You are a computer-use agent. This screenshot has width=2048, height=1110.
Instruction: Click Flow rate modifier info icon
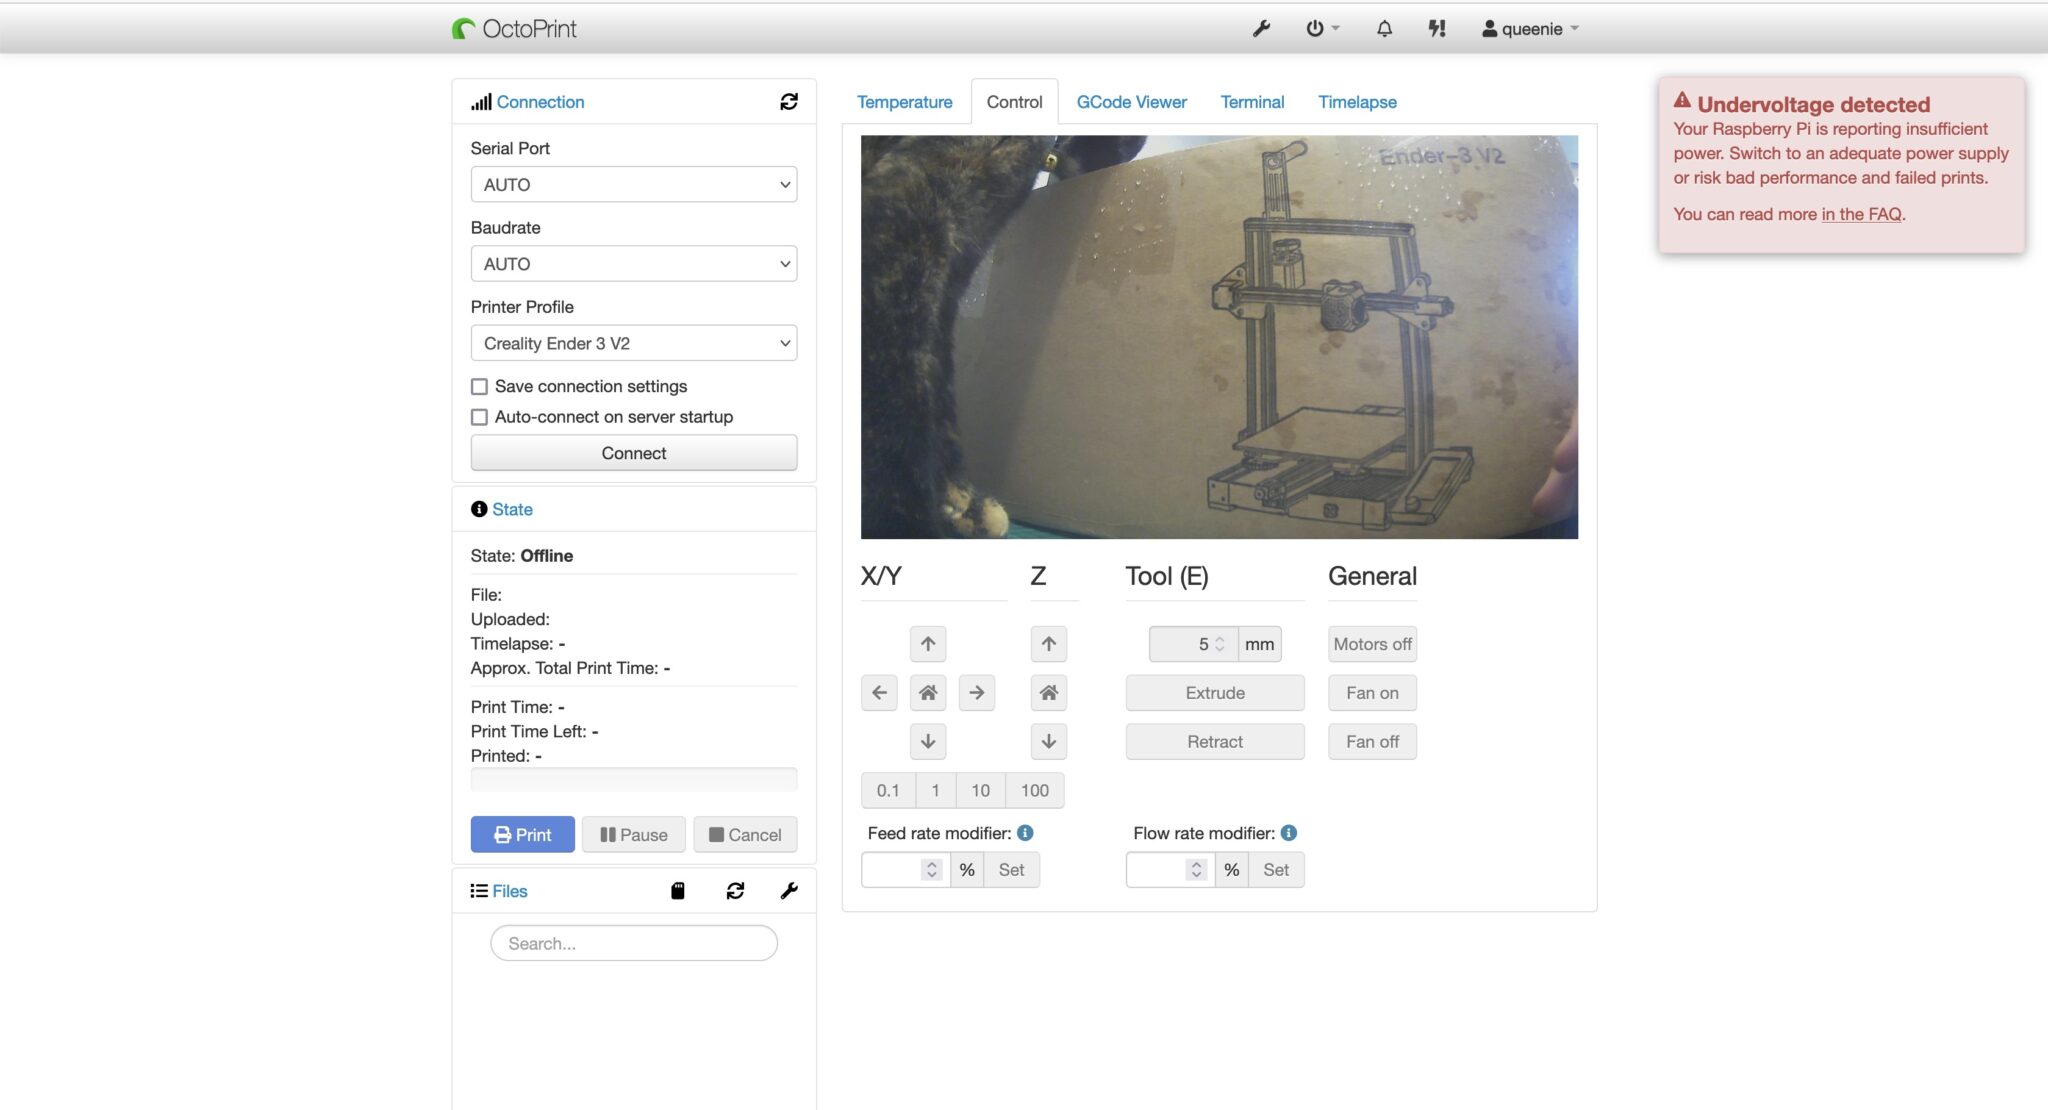click(1289, 833)
